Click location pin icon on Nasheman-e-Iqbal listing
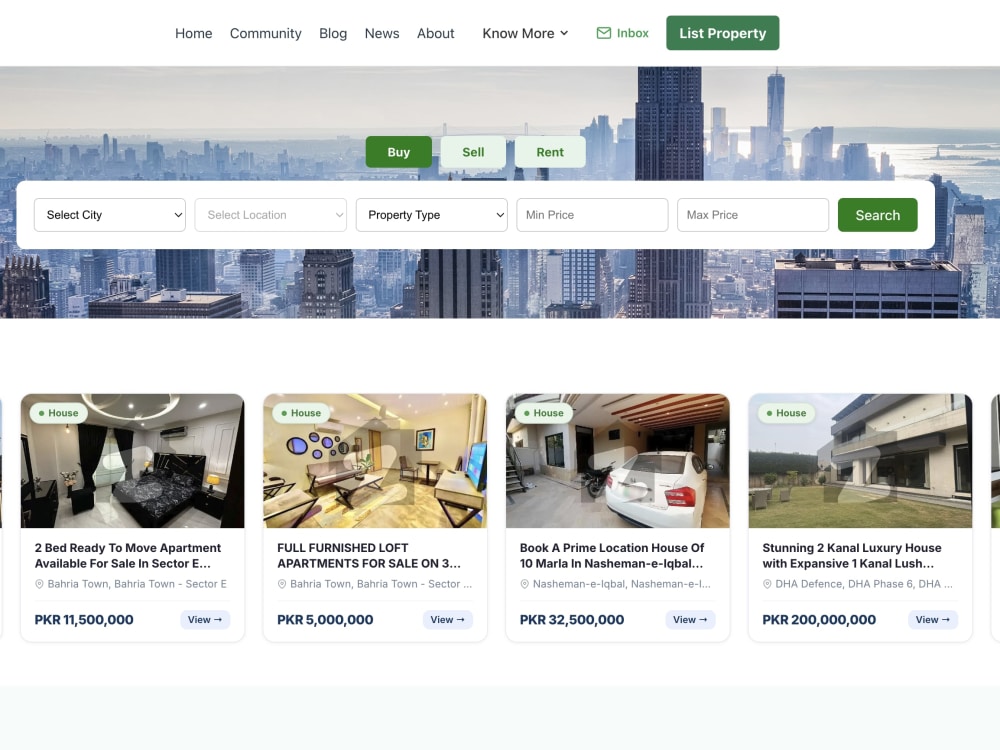1000x750 pixels. pyautogui.click(x=524, y=584)
